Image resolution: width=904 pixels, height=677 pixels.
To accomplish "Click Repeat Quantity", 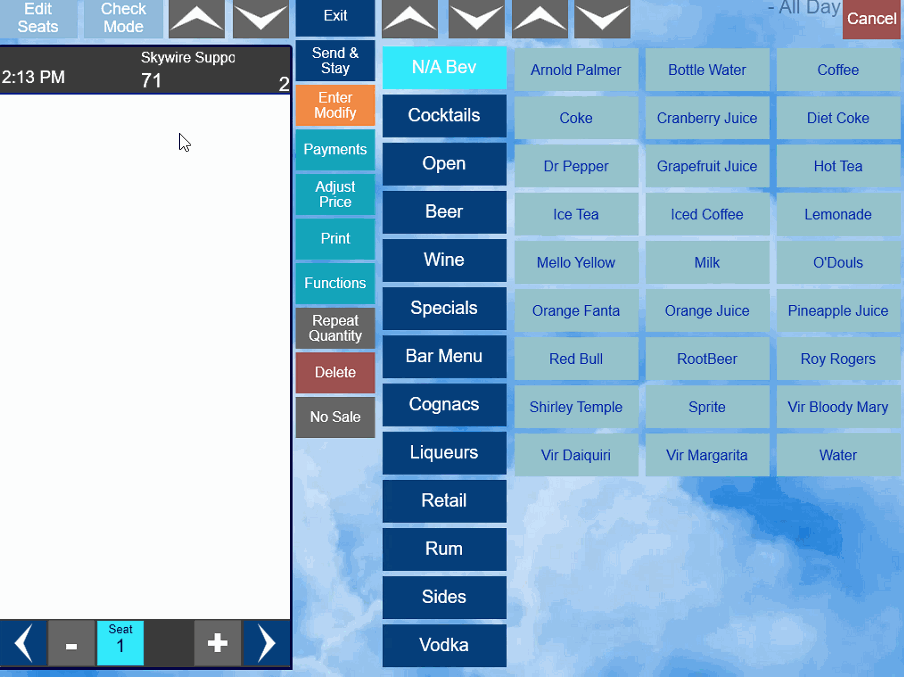I will 335,328.
